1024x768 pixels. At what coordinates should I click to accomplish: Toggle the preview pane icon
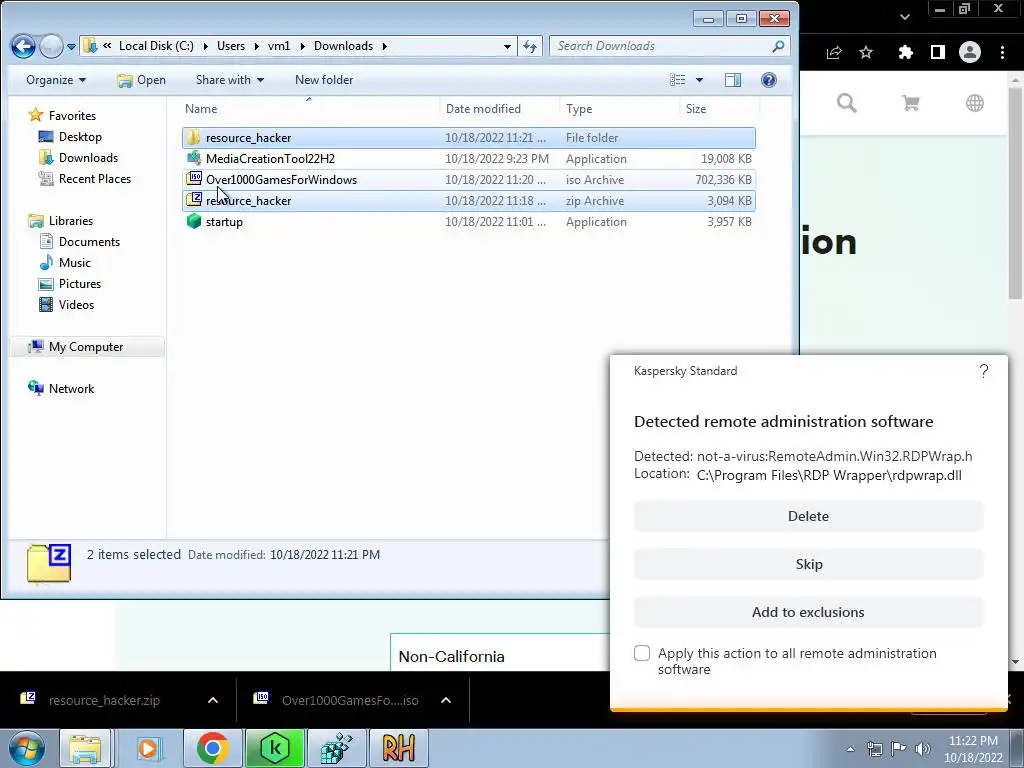(733, 80)
